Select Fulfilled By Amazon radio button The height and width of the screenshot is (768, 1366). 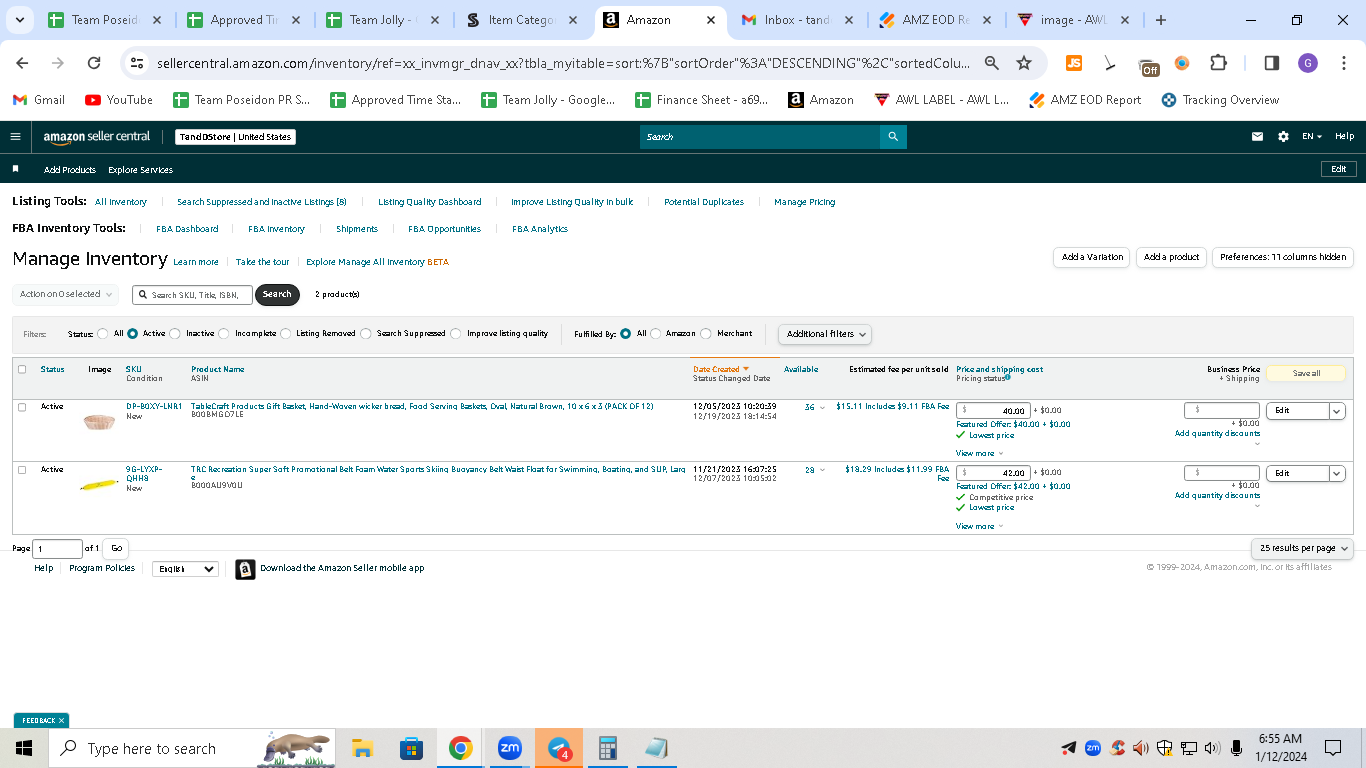(x=656, y=334)
